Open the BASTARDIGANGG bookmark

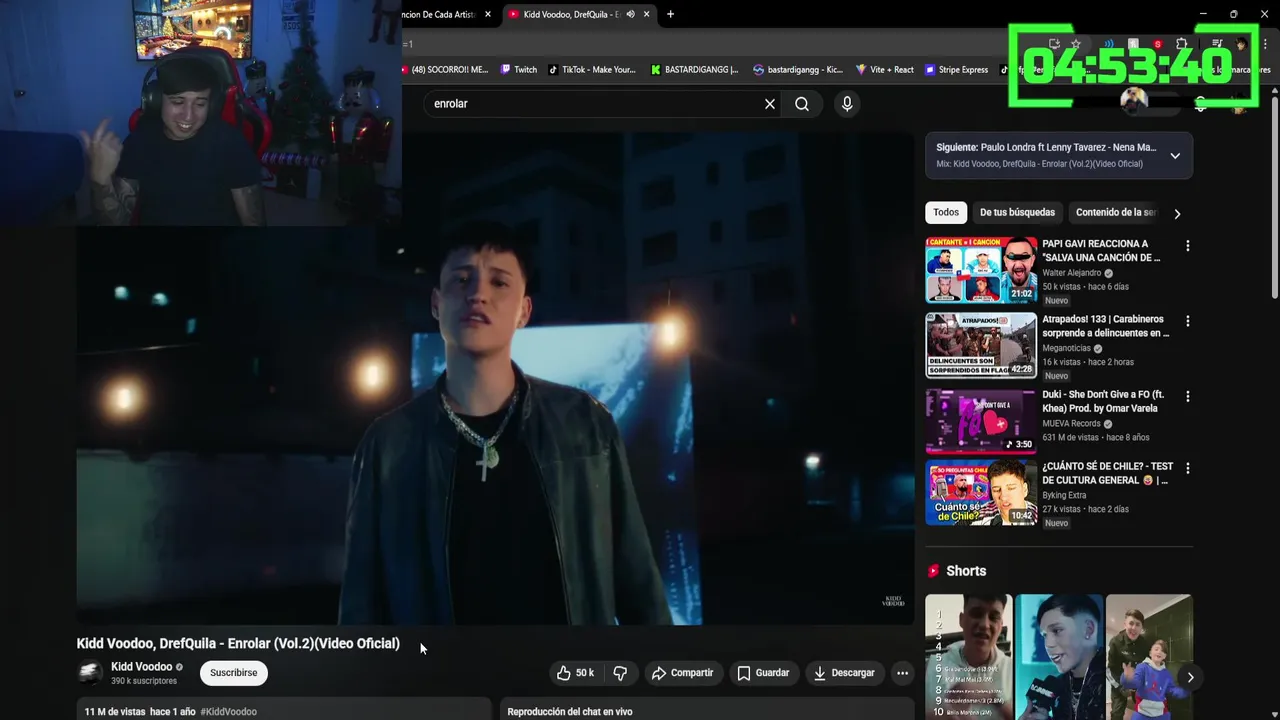(694, 70)
